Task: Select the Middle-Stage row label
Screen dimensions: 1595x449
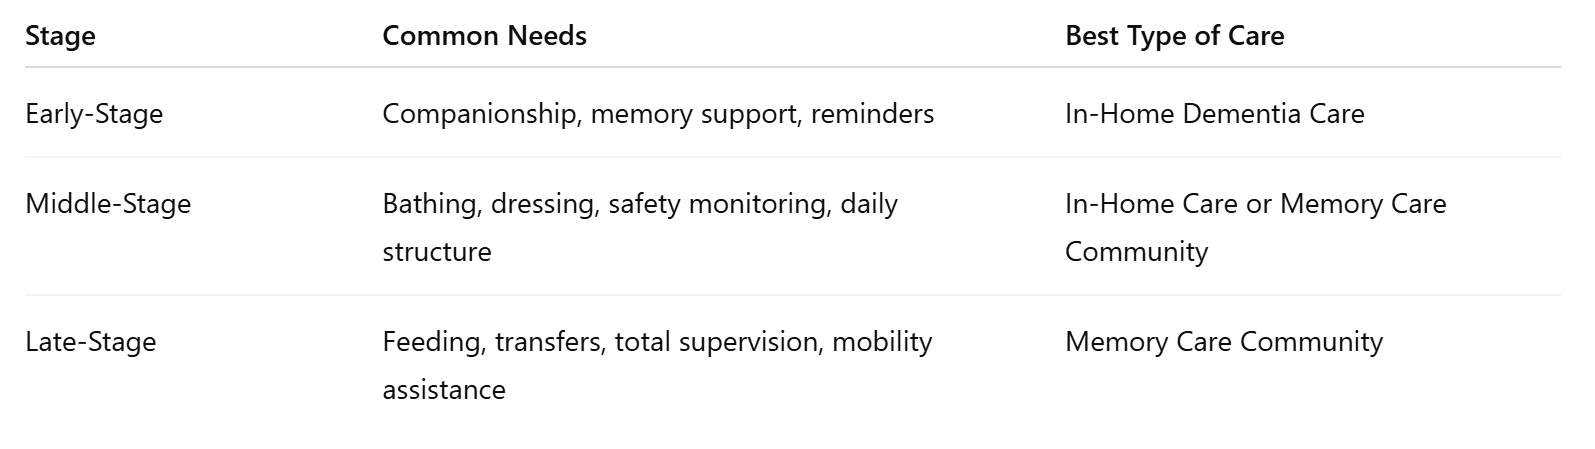Action: click(108, 204)
